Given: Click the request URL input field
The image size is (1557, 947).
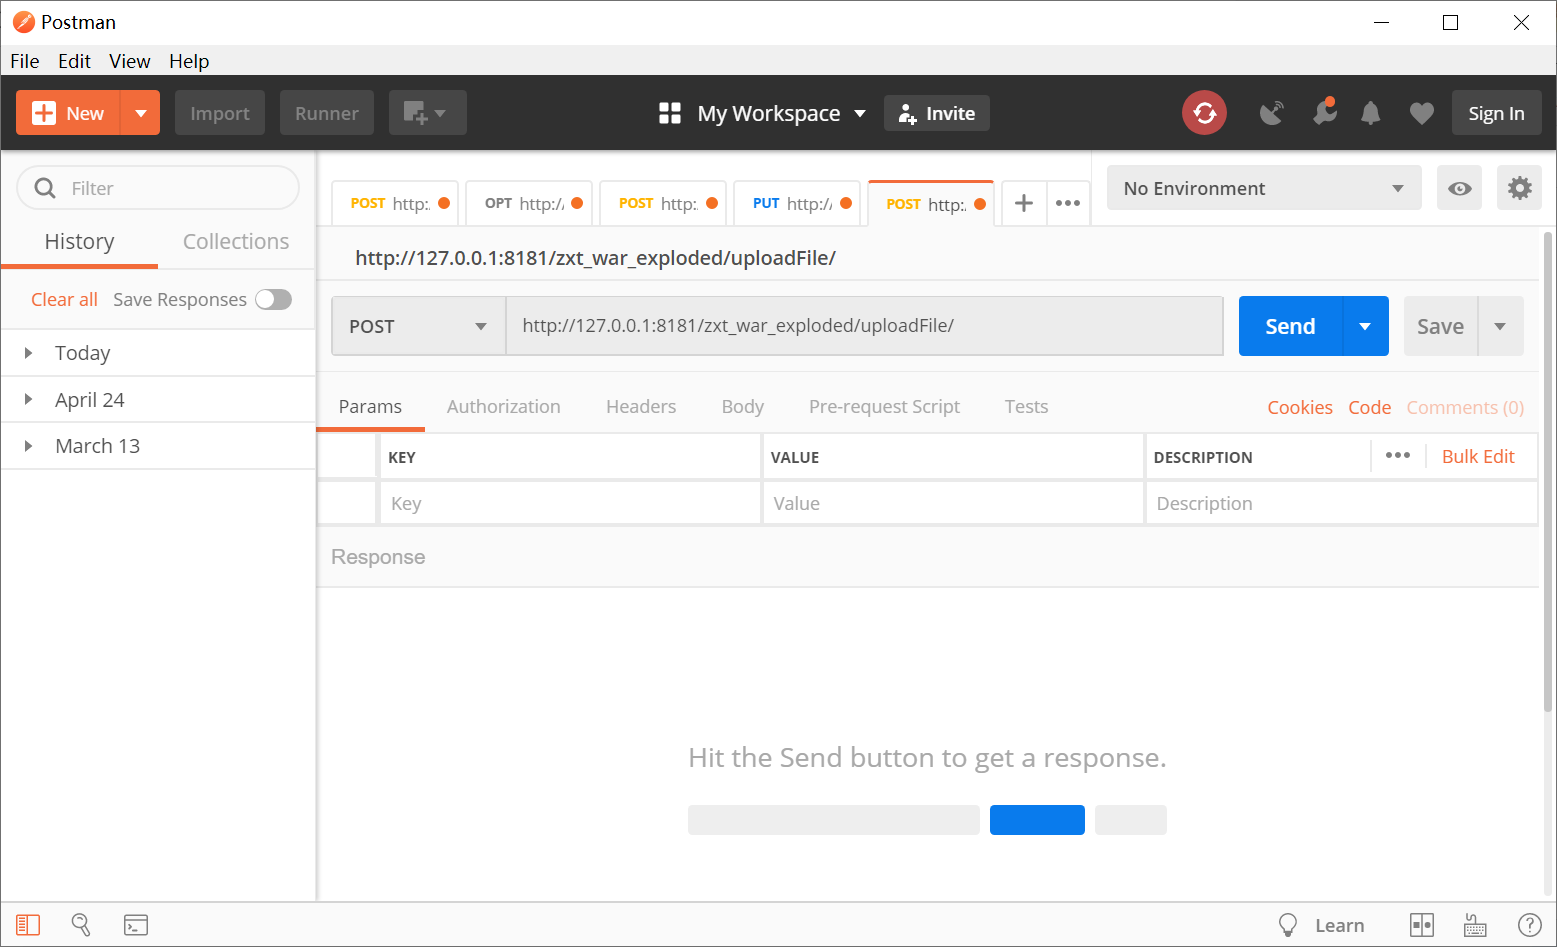Looking at the screenshot, I should pos(865,326).
